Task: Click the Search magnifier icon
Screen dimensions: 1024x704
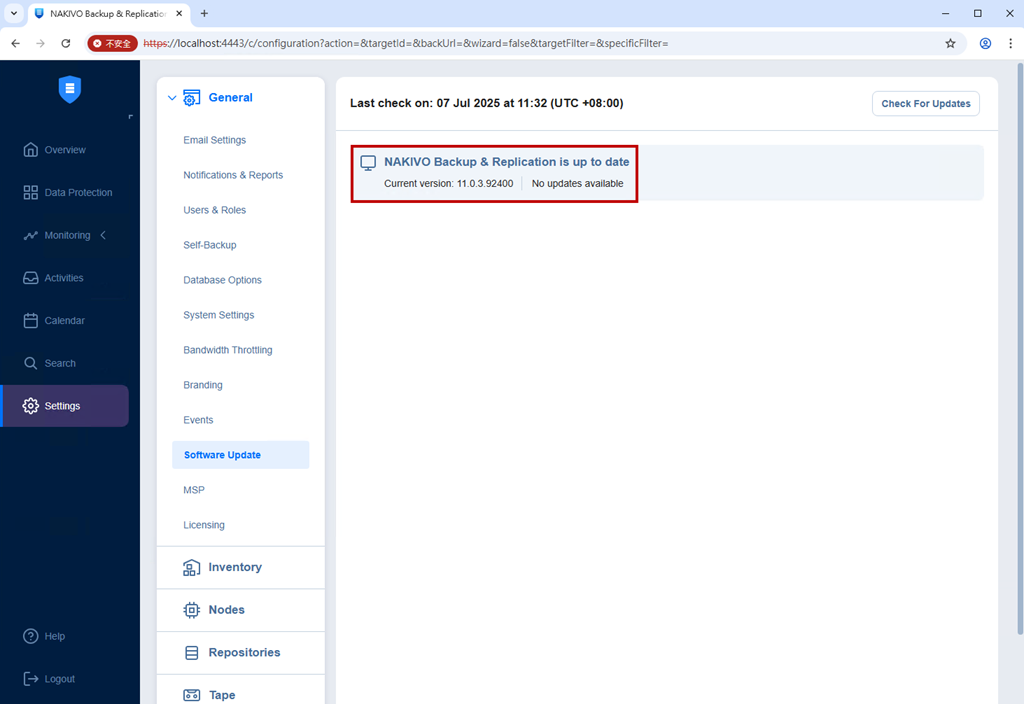Action: [x=31, y=363]
